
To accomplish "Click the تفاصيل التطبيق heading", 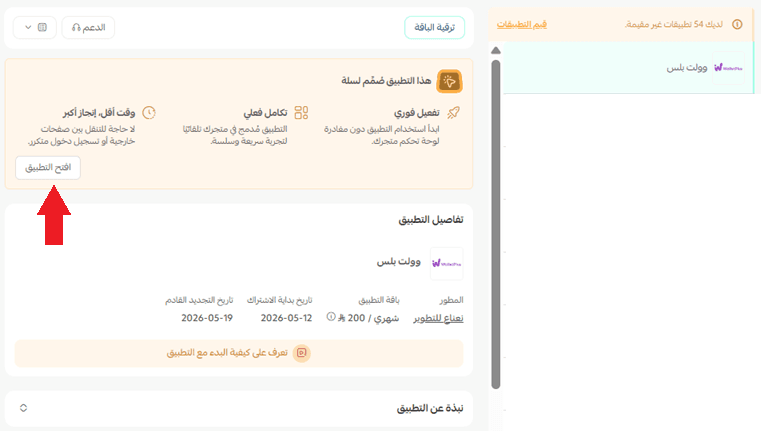I will 431,220.
